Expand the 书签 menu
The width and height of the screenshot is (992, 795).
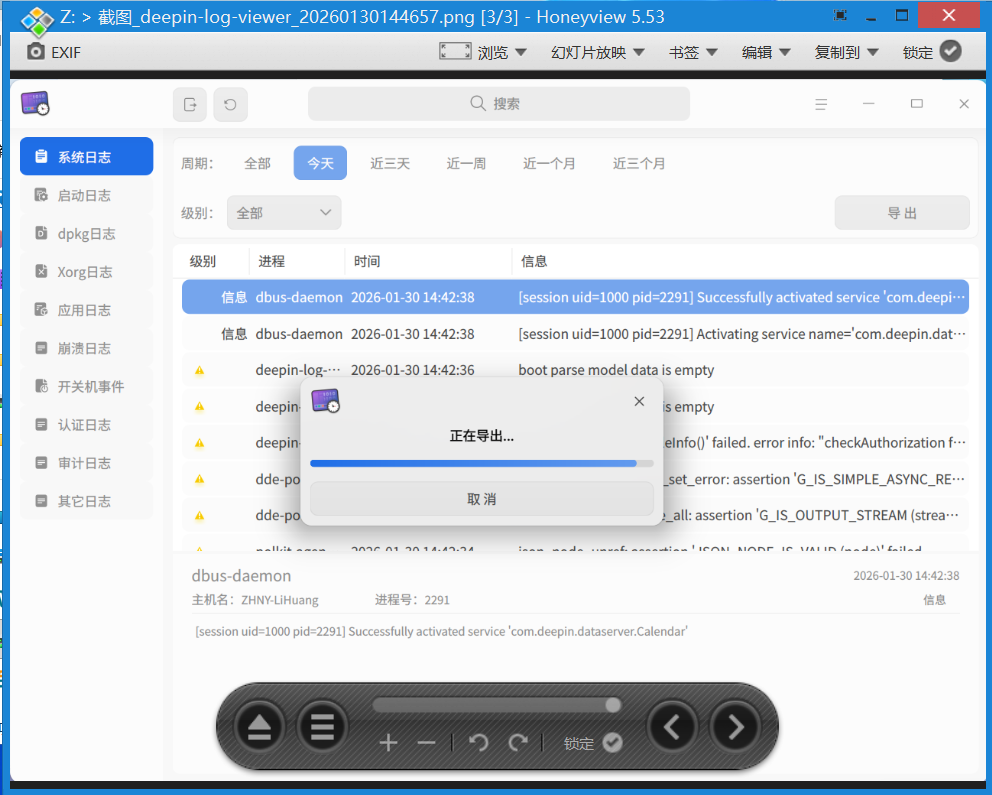point(693,52)
